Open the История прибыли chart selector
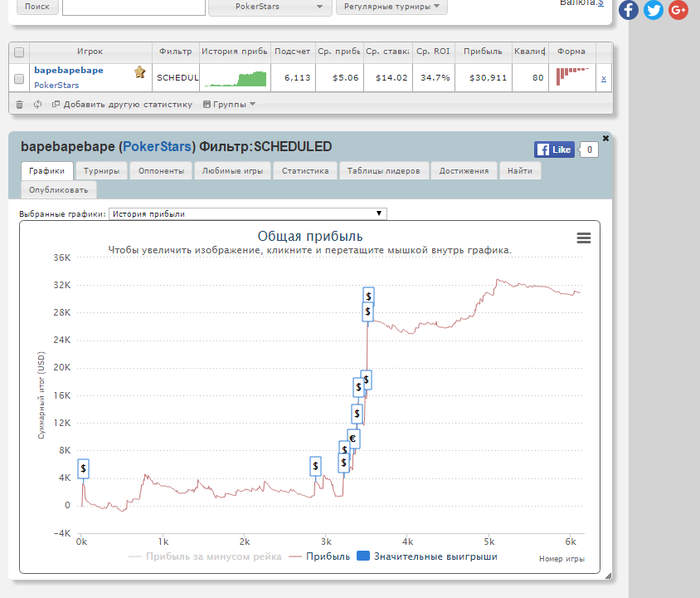Image resolution: width=700 pixels, height=598 pixels. pyautogui.click(x=248, y=214)
